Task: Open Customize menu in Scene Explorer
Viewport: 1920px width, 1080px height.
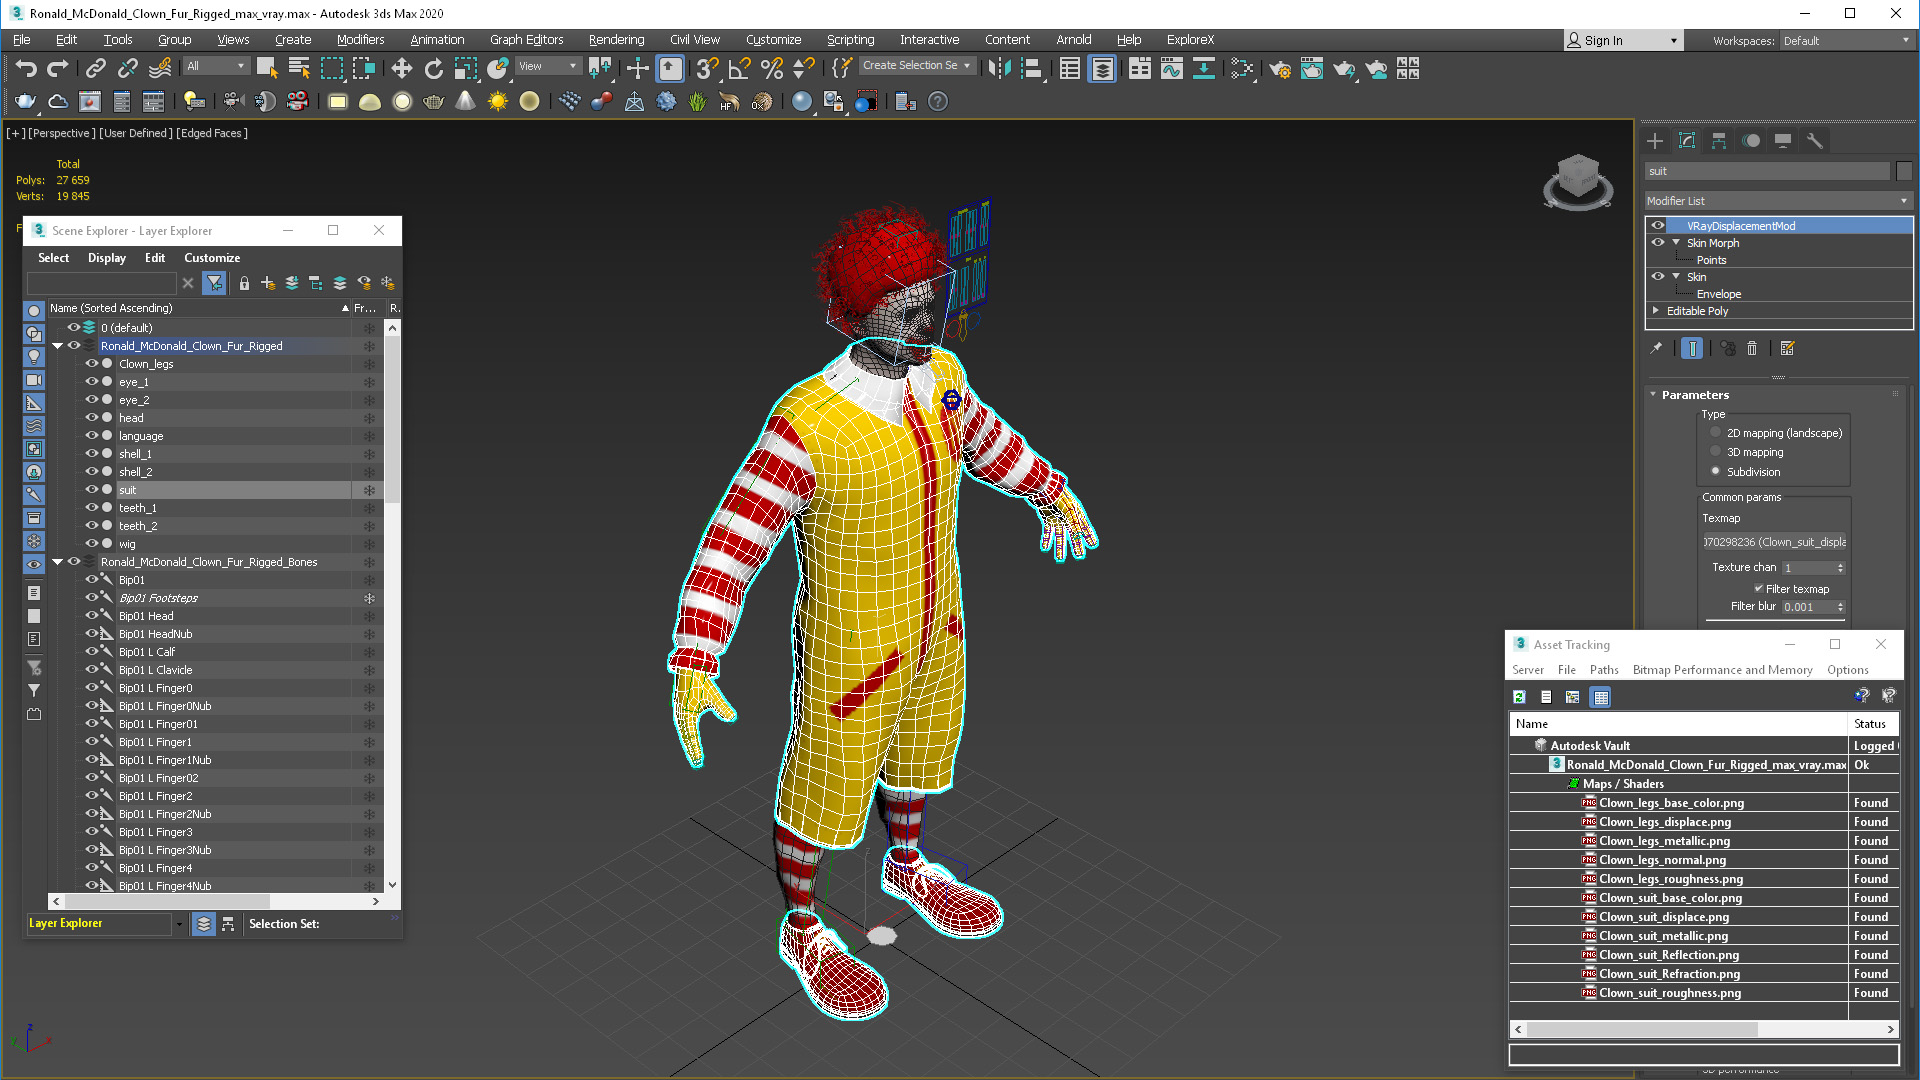Action: 212,258
